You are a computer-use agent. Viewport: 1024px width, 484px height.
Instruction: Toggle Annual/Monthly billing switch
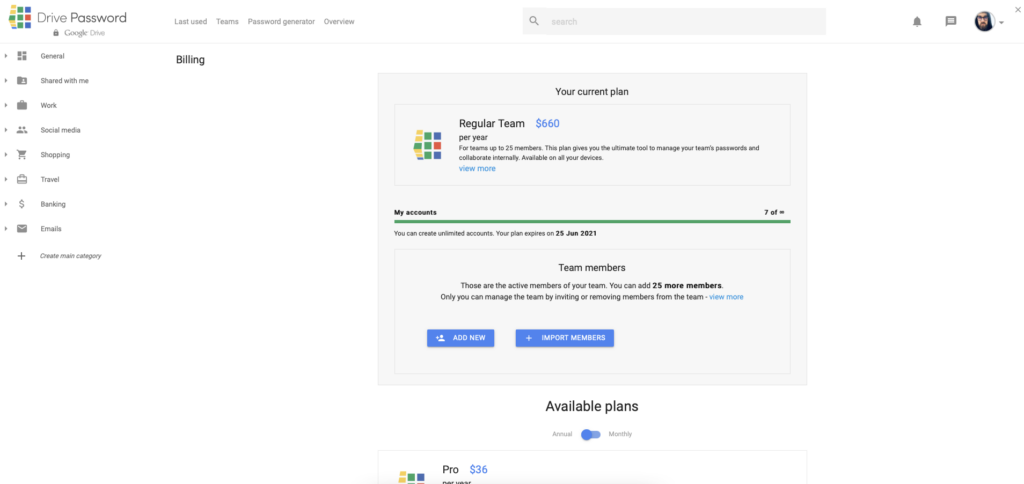590,434
